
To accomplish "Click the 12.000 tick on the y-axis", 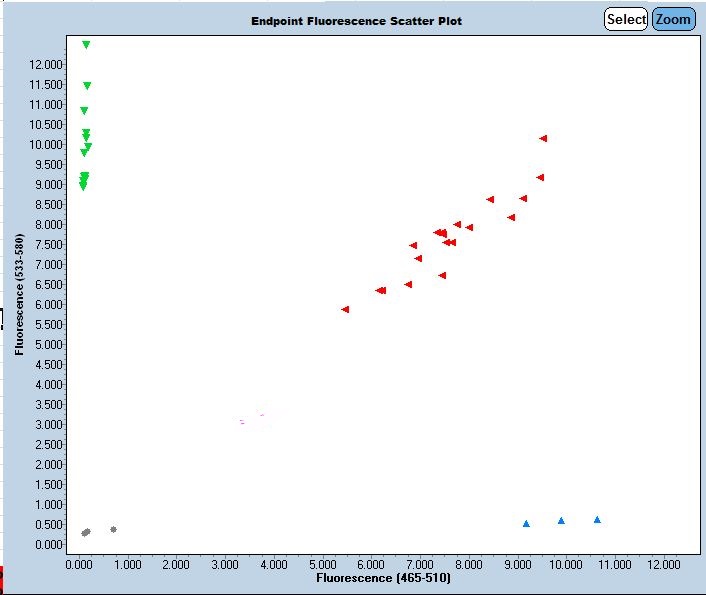I will coord(48,64).
